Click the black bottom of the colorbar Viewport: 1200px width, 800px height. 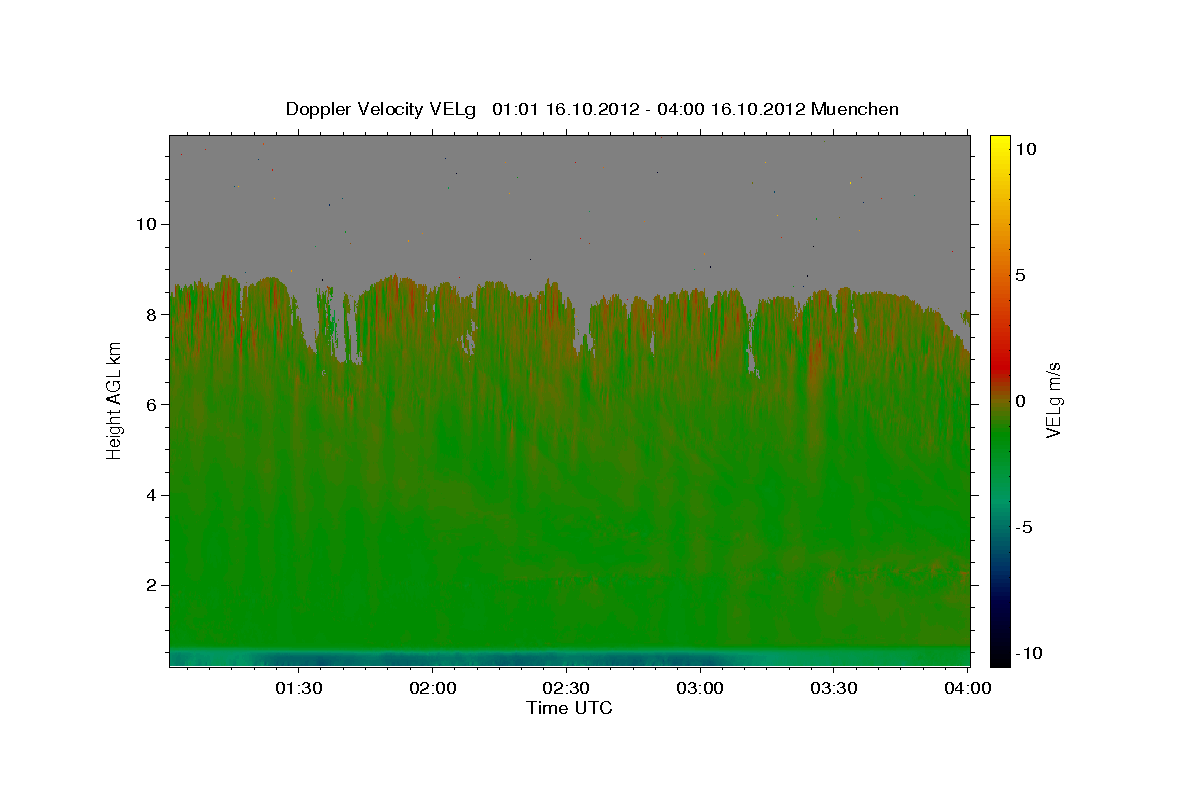tap(999, 658)
